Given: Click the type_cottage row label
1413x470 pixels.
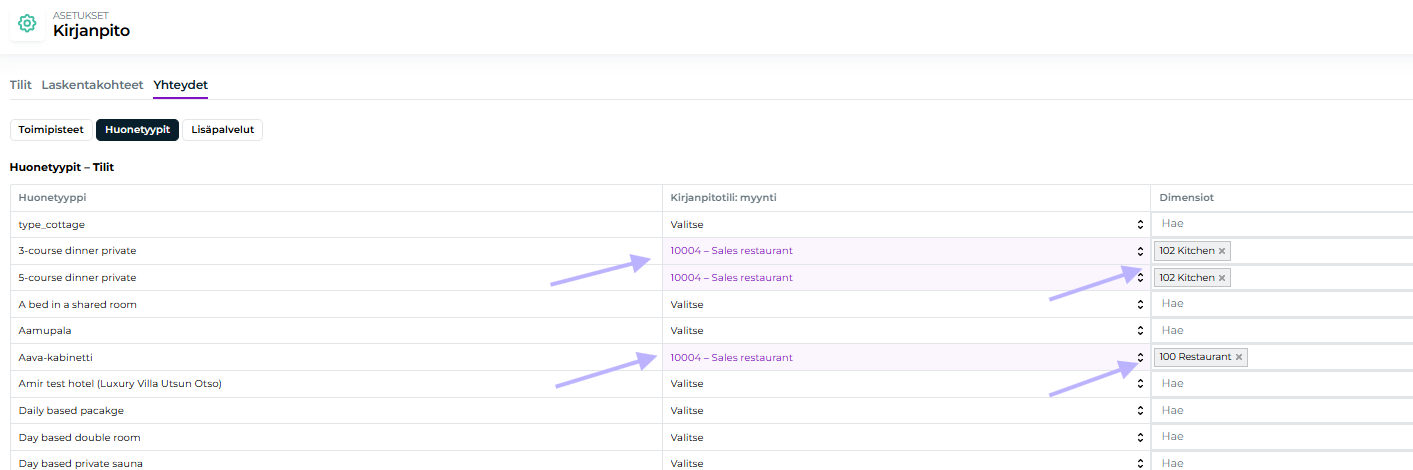Looking at the screenshot, I should [52, 225].
